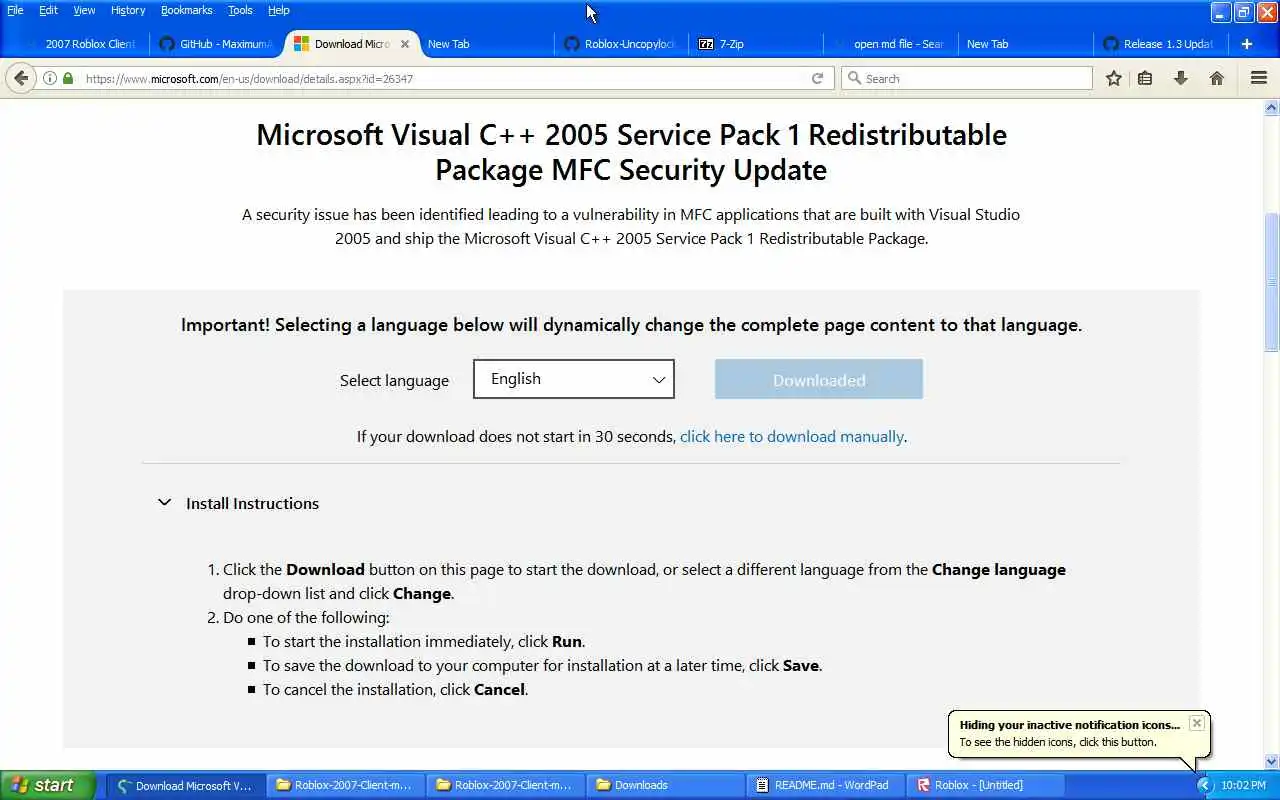This screenshot has width=1280, height=800.
Task: Close the notification icons balloon tip
Action: pyautogui.click(x=1196, y=723)
